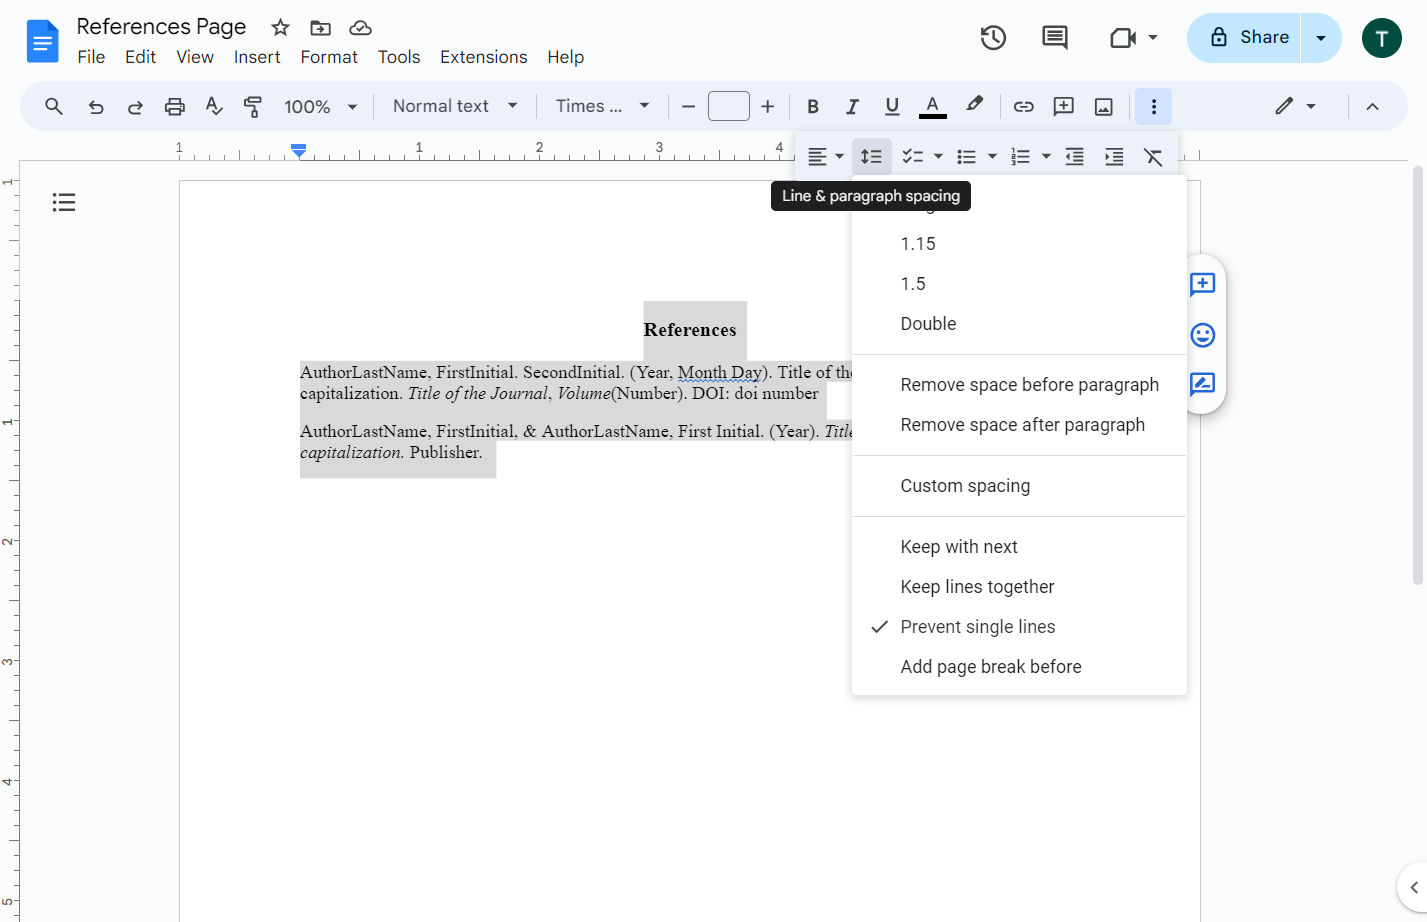Open the text alignment dropdown
Screen dimensions: 1427x922
826,156
